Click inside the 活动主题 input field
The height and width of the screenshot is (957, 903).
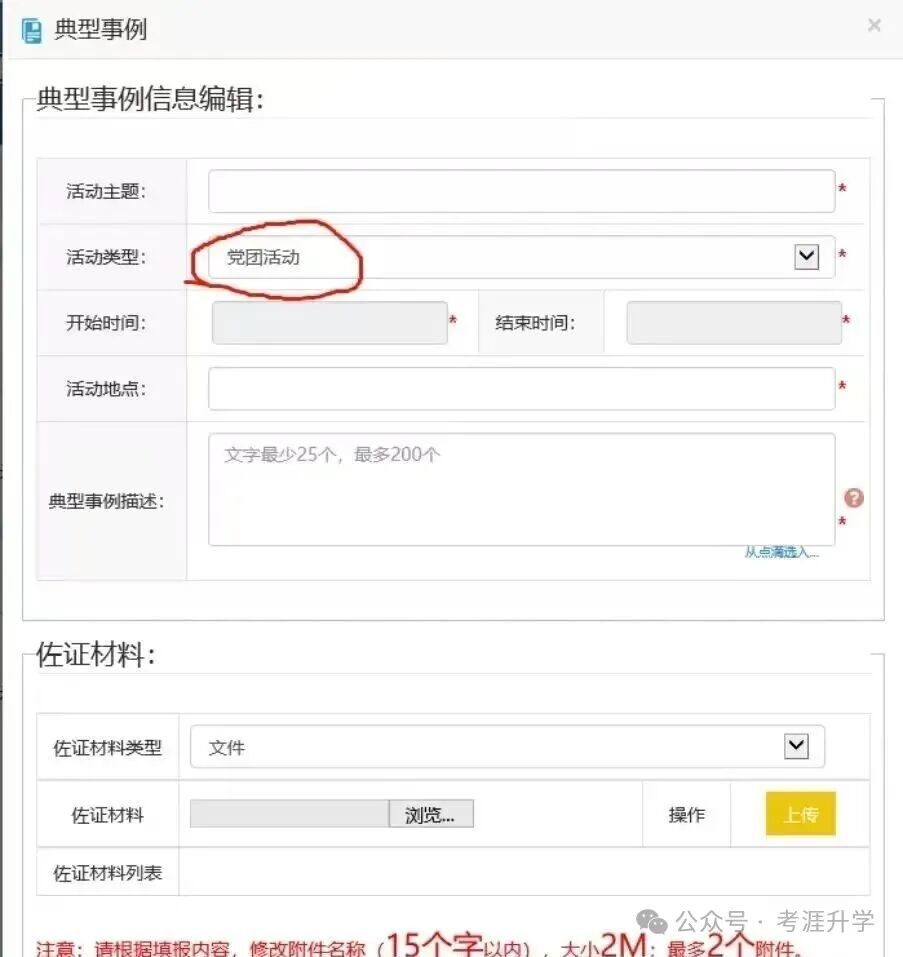click(521, 190)
